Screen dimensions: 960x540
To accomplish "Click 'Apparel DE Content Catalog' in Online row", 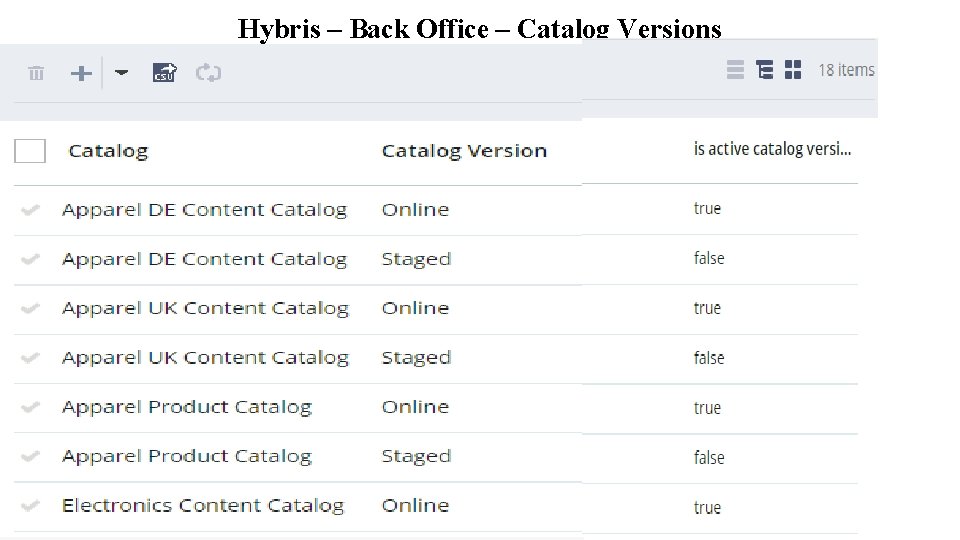I will (x=204, y=210).
